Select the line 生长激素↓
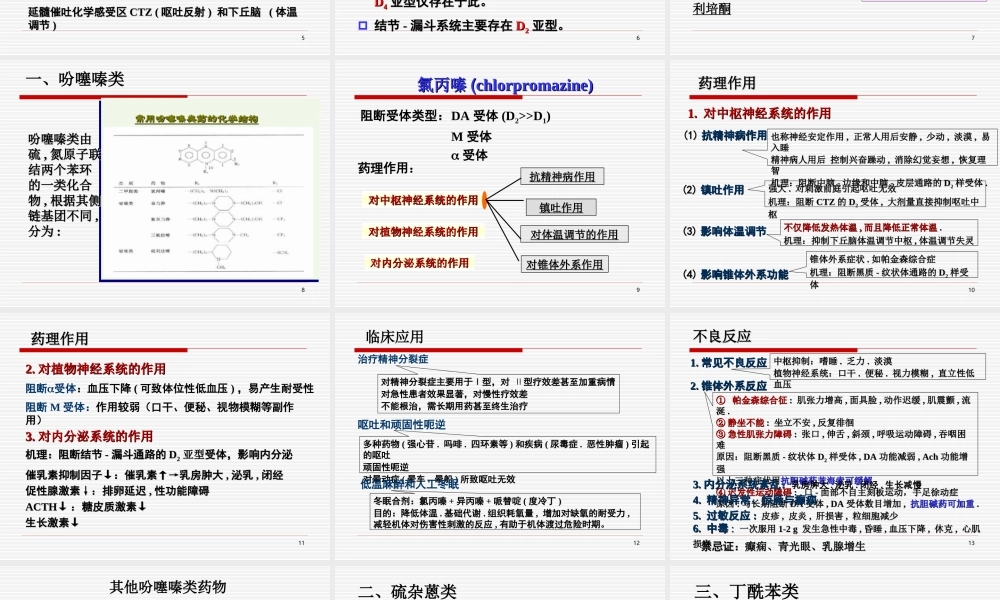The height and width of the screenshot is (600, 1000). pyautogui.click(x=52, y=522)
